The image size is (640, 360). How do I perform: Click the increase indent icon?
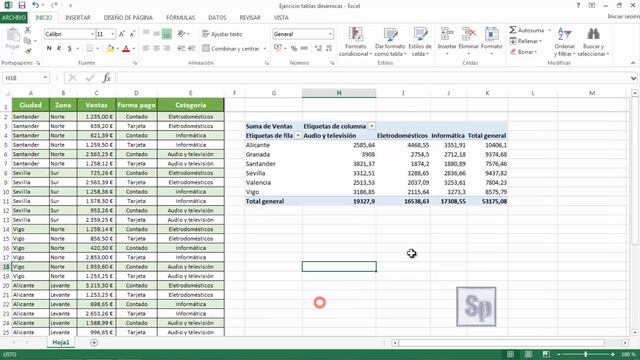click(x=191, y=48)
